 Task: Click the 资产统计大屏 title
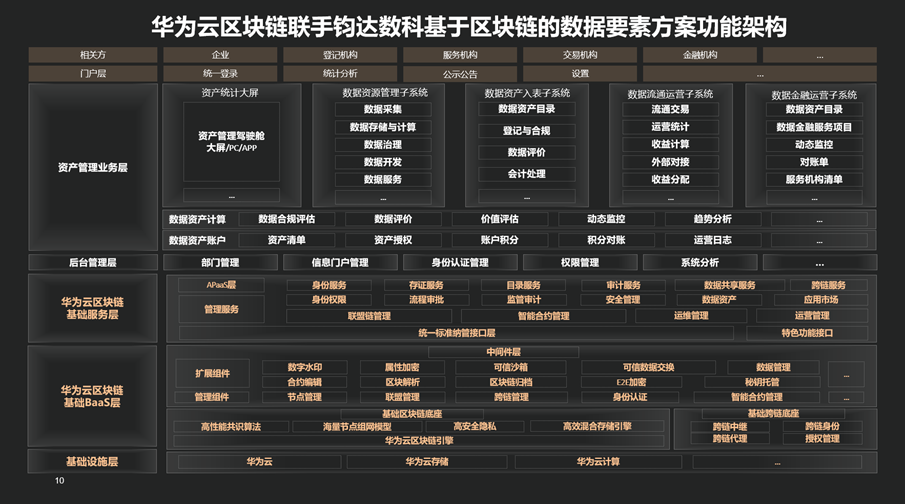coord(230,92)
